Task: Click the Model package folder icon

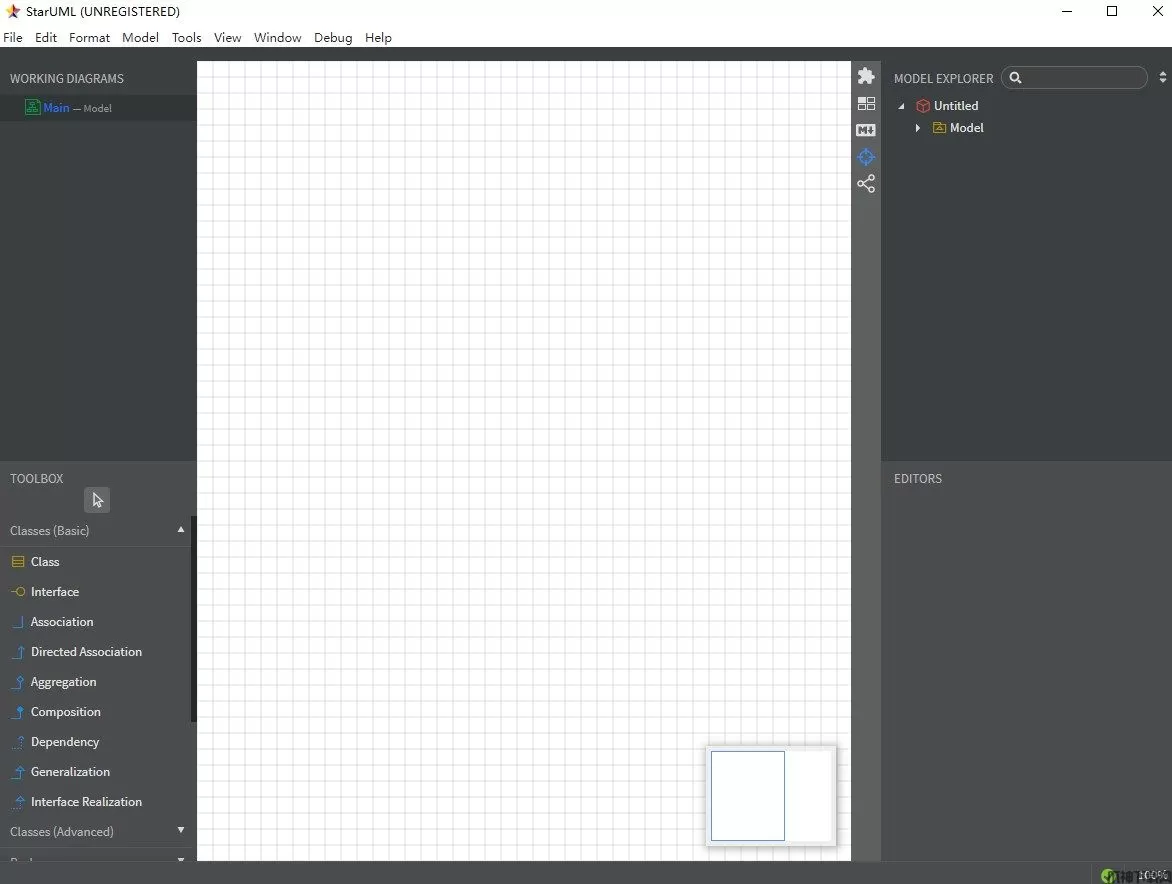Action: click(939, 128)
